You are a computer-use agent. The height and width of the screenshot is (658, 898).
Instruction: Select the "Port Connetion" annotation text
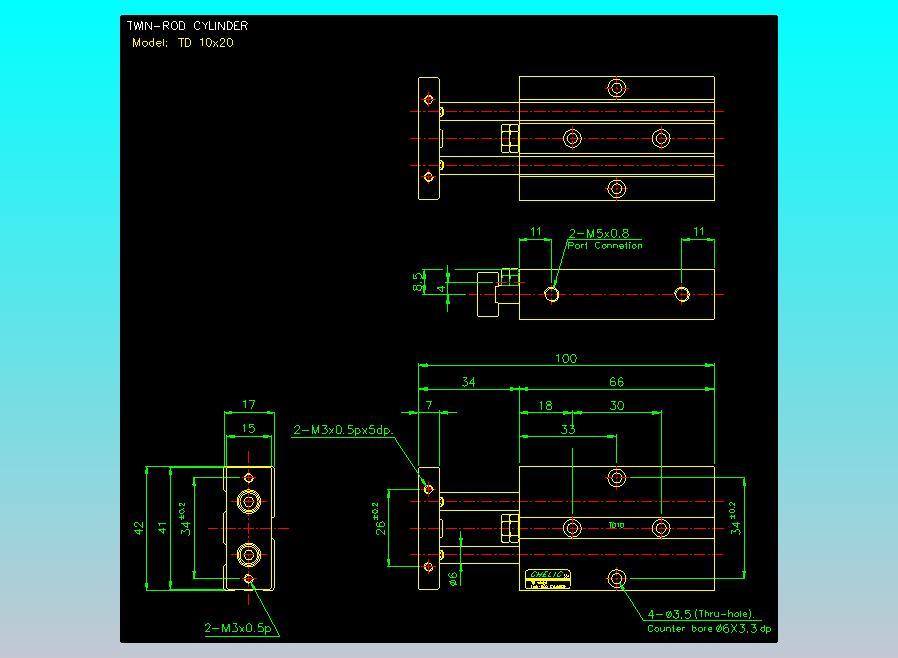pyautogui.click(x=605, y=246)
